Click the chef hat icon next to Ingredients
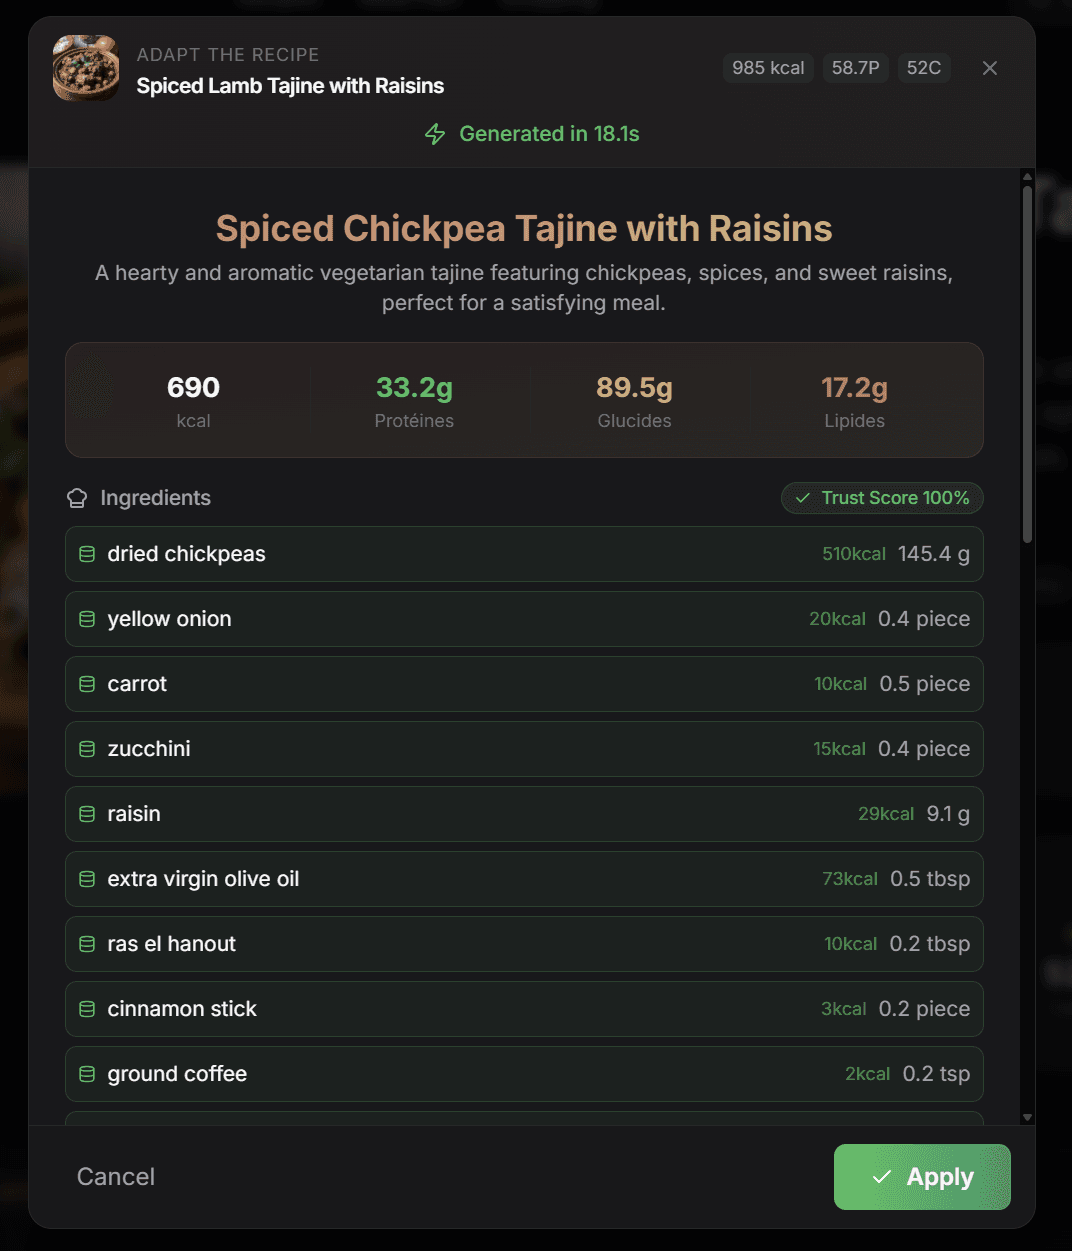 (77, 497)
